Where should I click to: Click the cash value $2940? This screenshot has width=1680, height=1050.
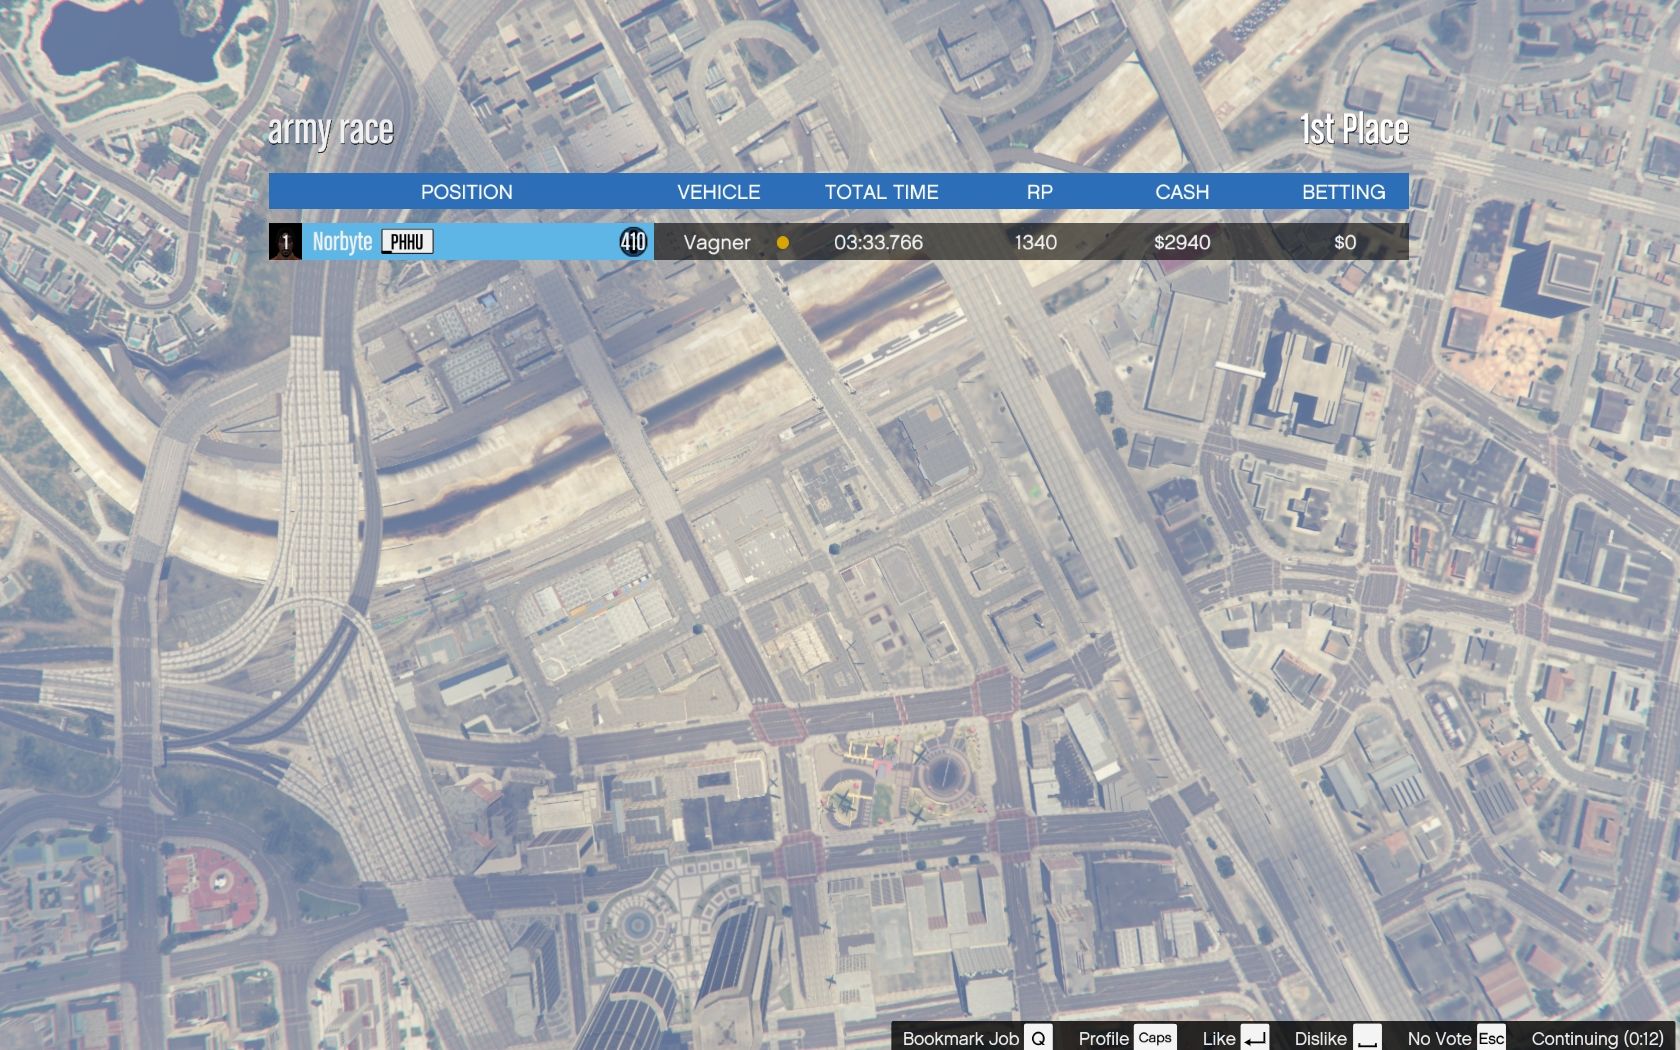(x=1182, y=243)
